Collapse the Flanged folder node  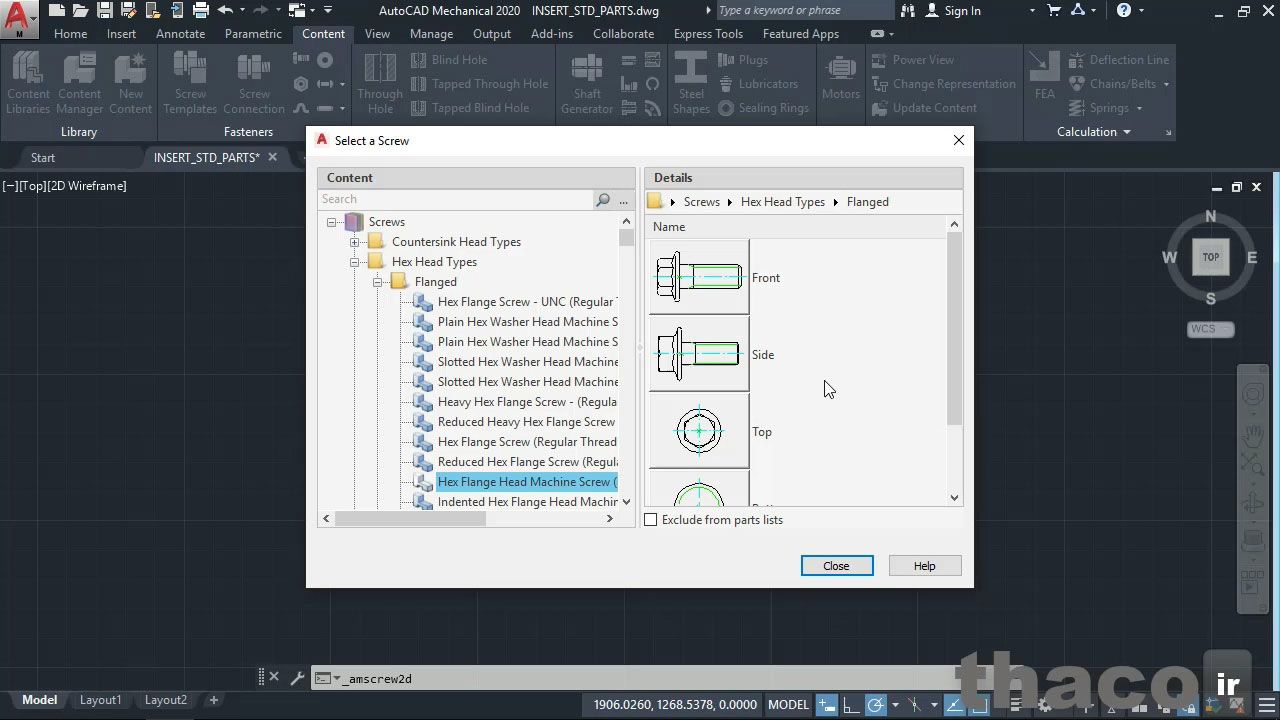(377, 282)
